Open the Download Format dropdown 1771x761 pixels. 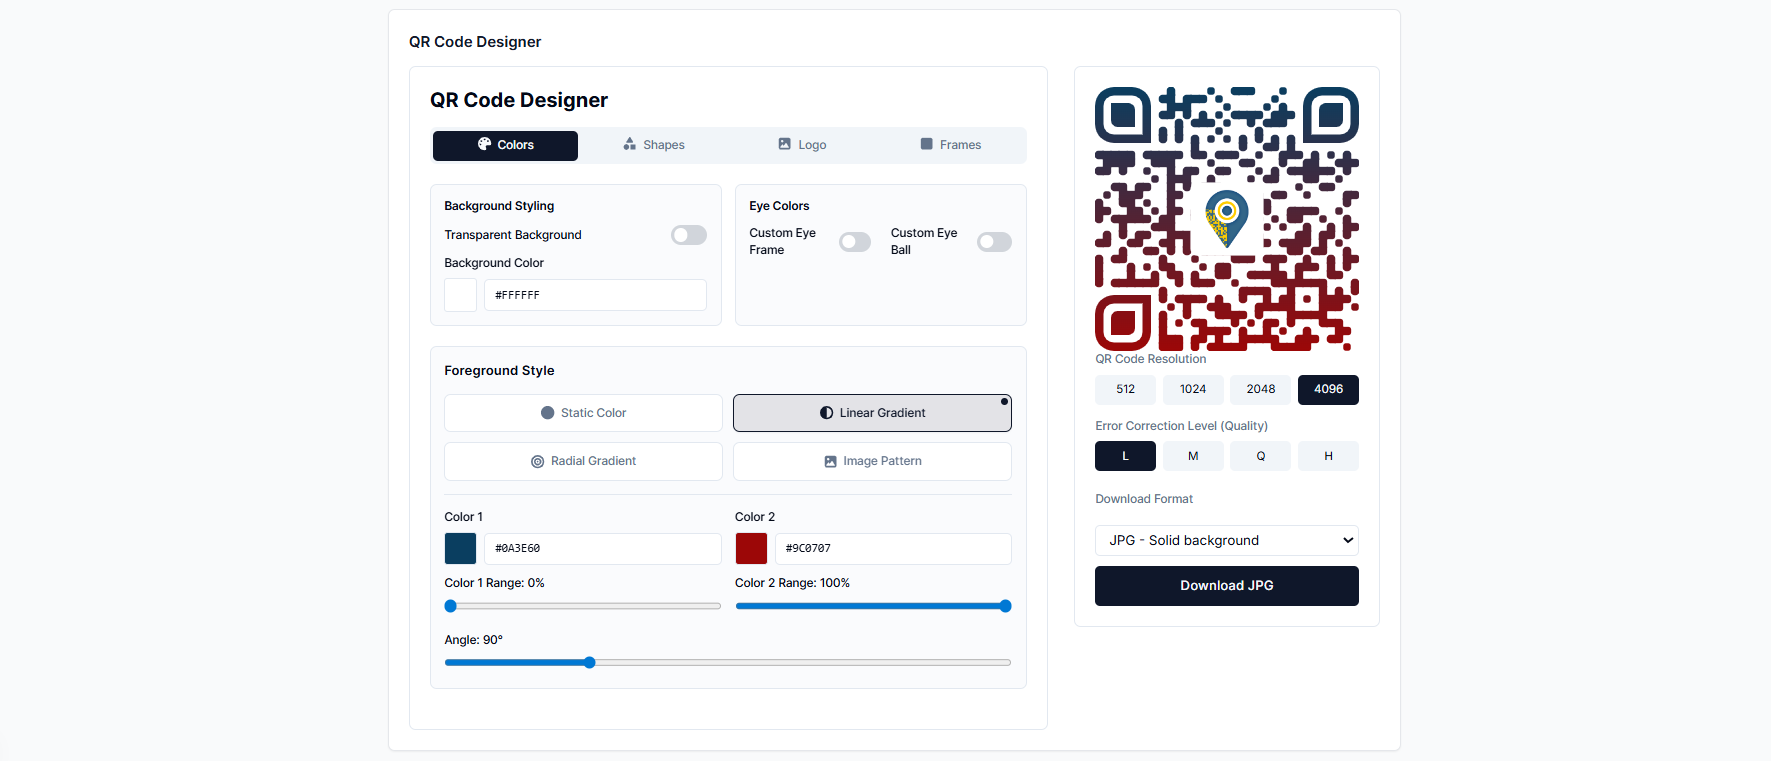point(1227,541)
